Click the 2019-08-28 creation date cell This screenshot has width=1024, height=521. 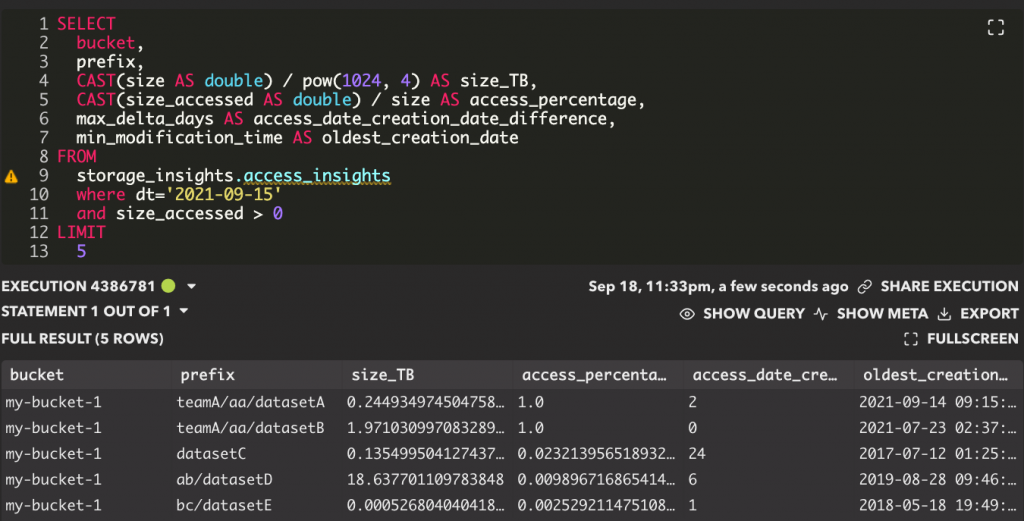coord(938,479)
